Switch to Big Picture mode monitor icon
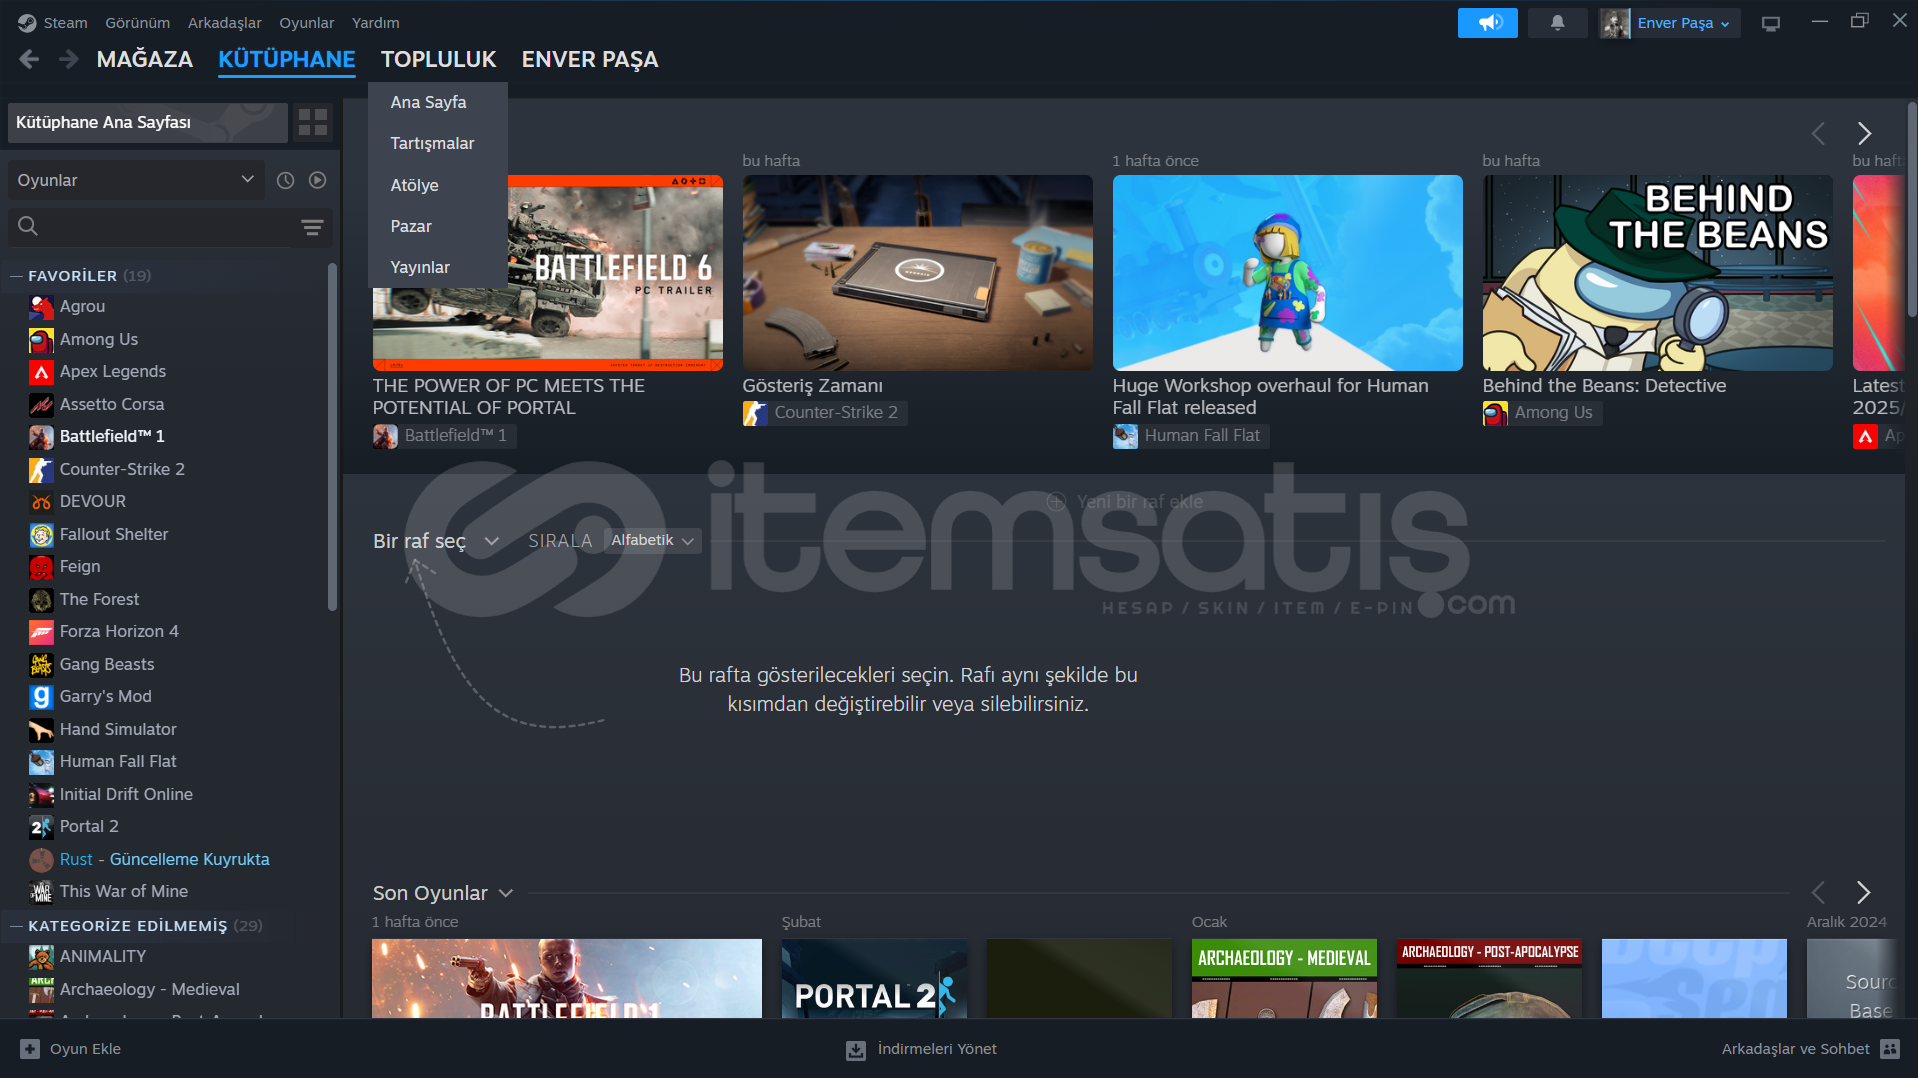 tap(1771, 23)
